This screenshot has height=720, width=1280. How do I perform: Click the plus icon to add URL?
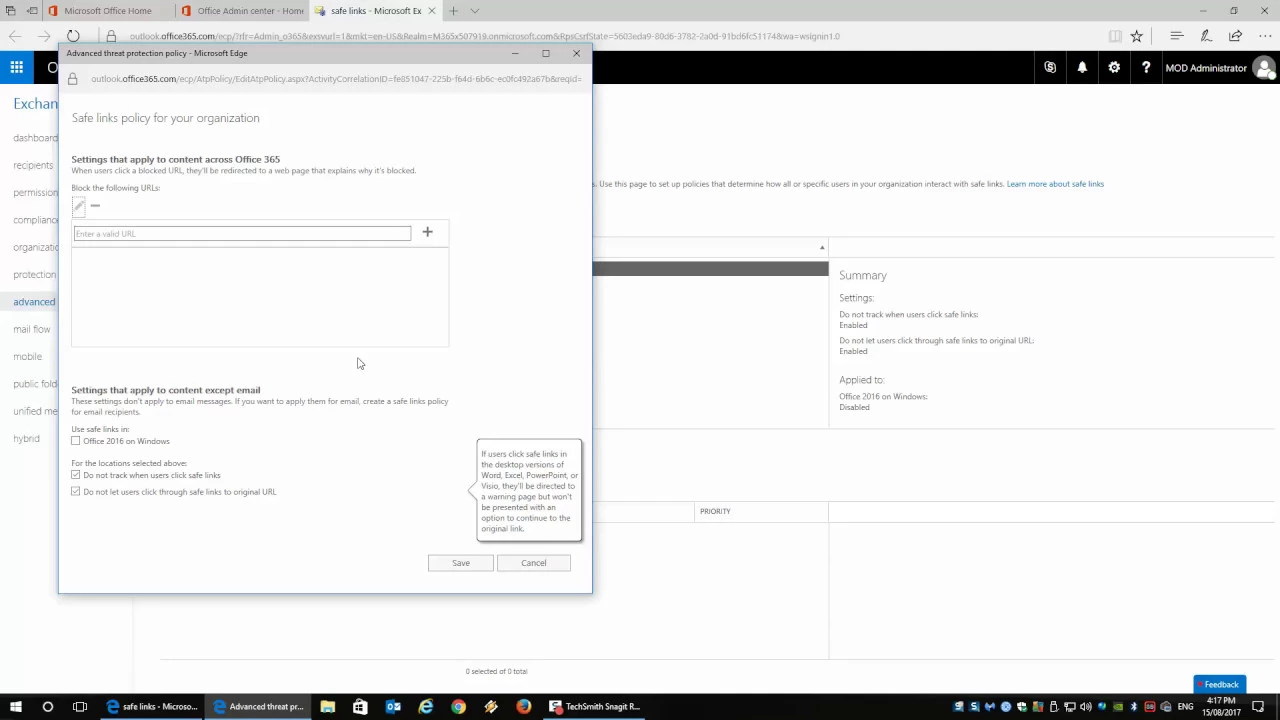427,232
